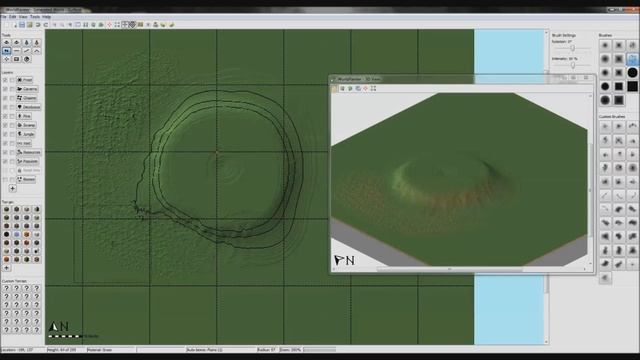
Task: Select the globe-shaped tool in Tools panel
Action: point(27,59)
